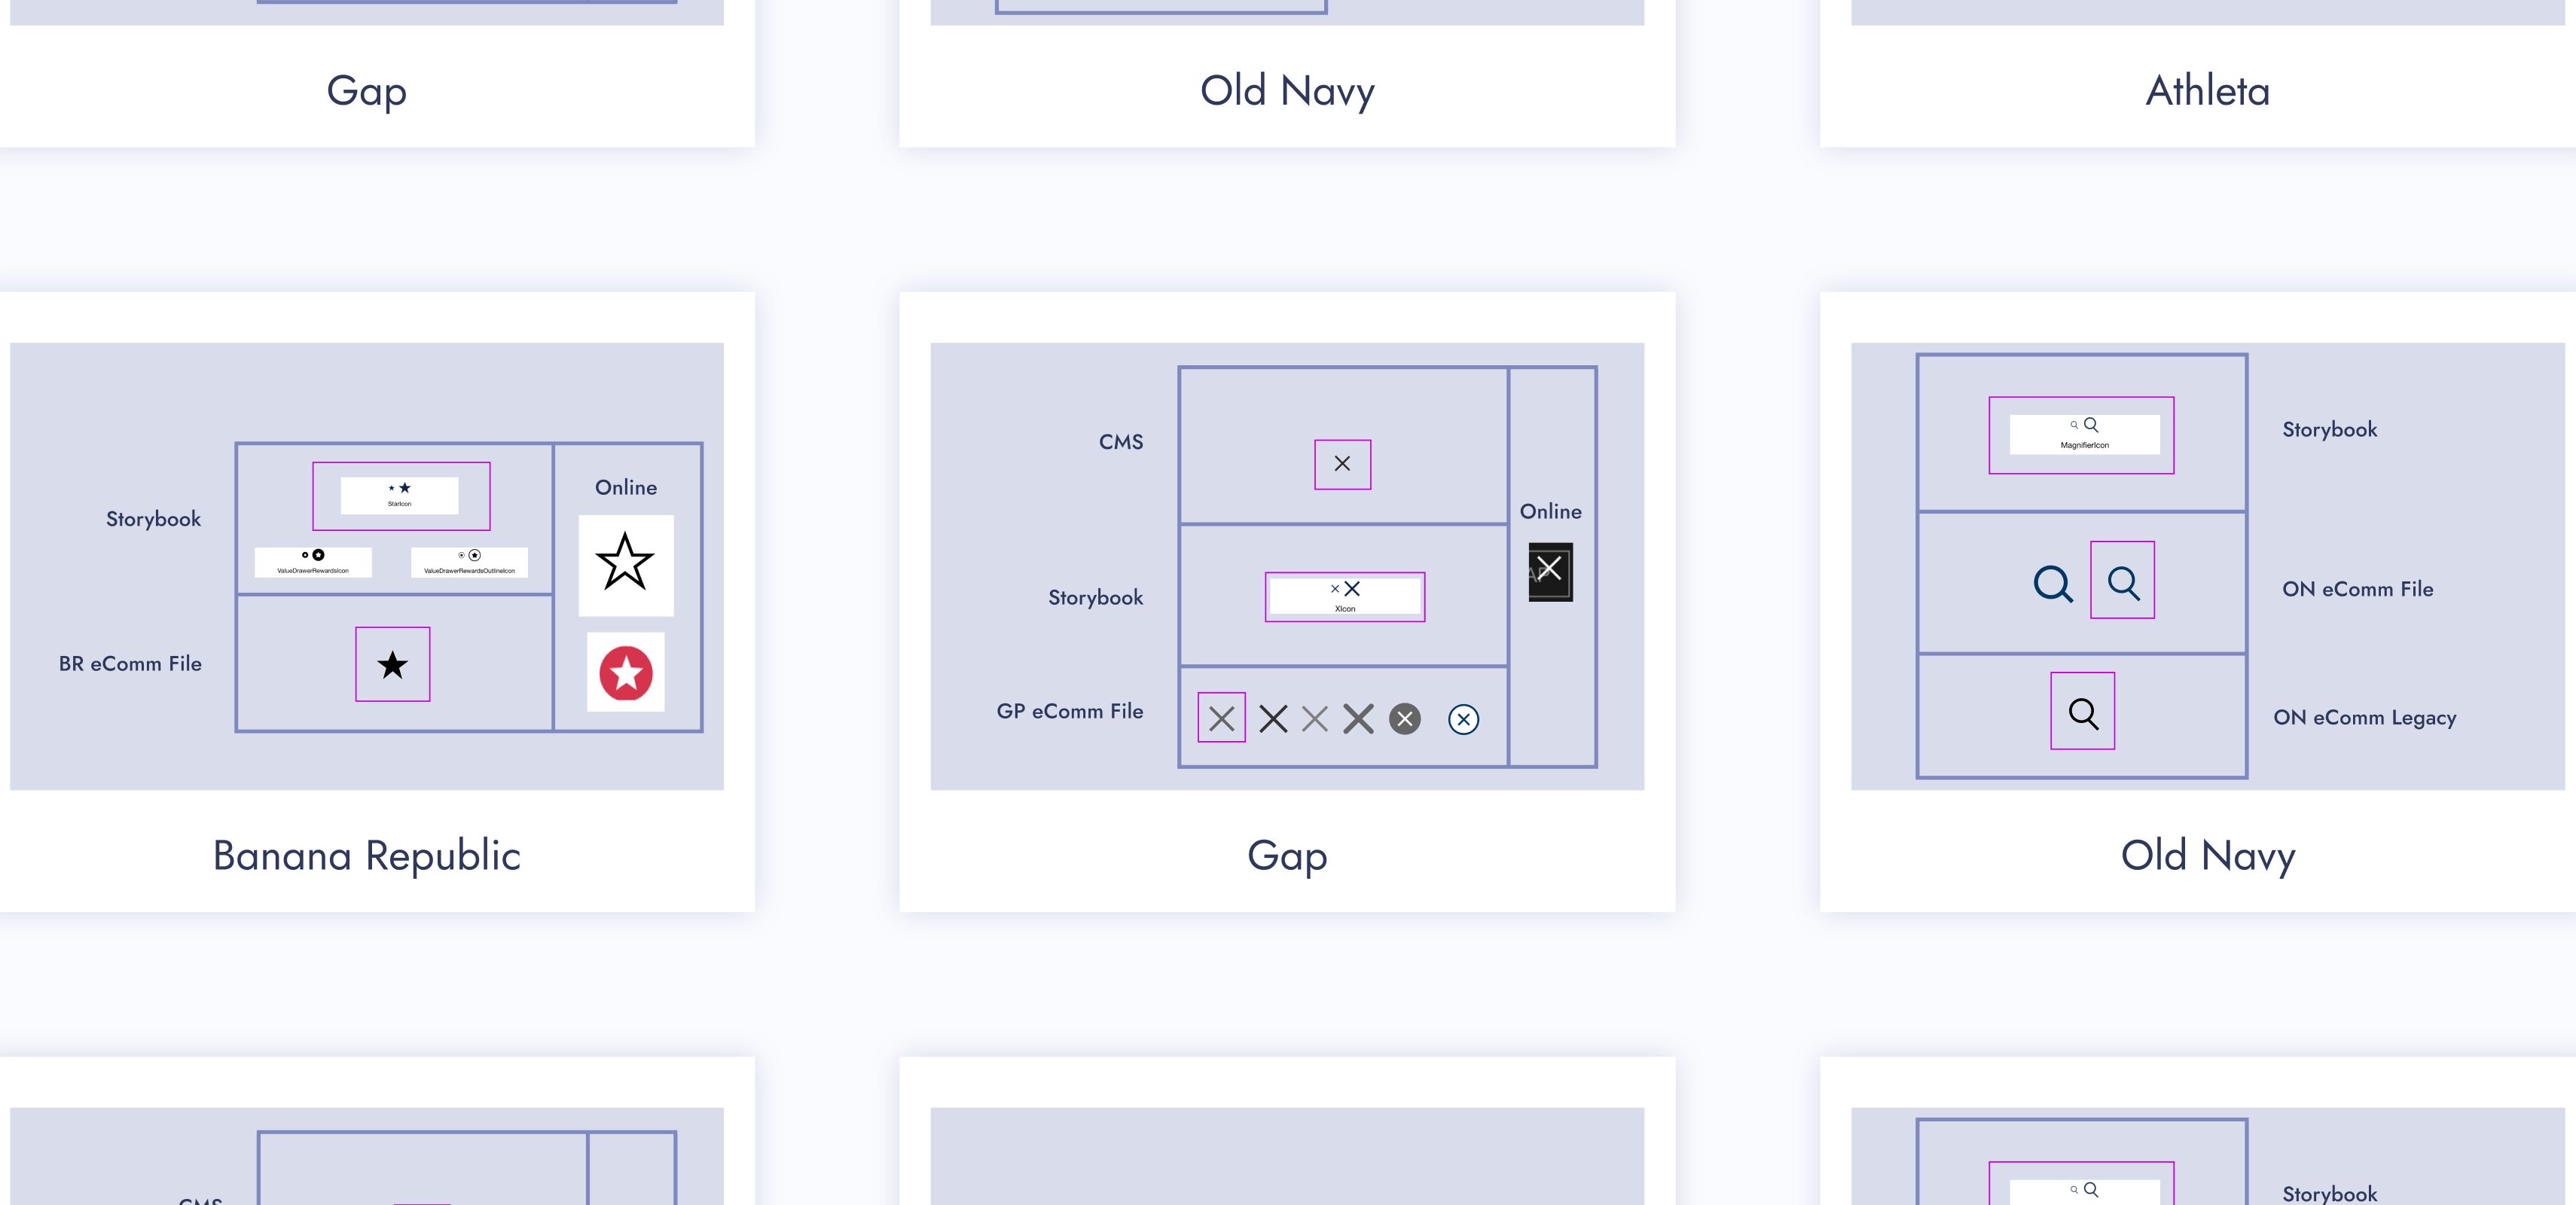Click the Banana Republic card title
Viewport: 2576px width, 1205px height.
[x=367, y=856]
